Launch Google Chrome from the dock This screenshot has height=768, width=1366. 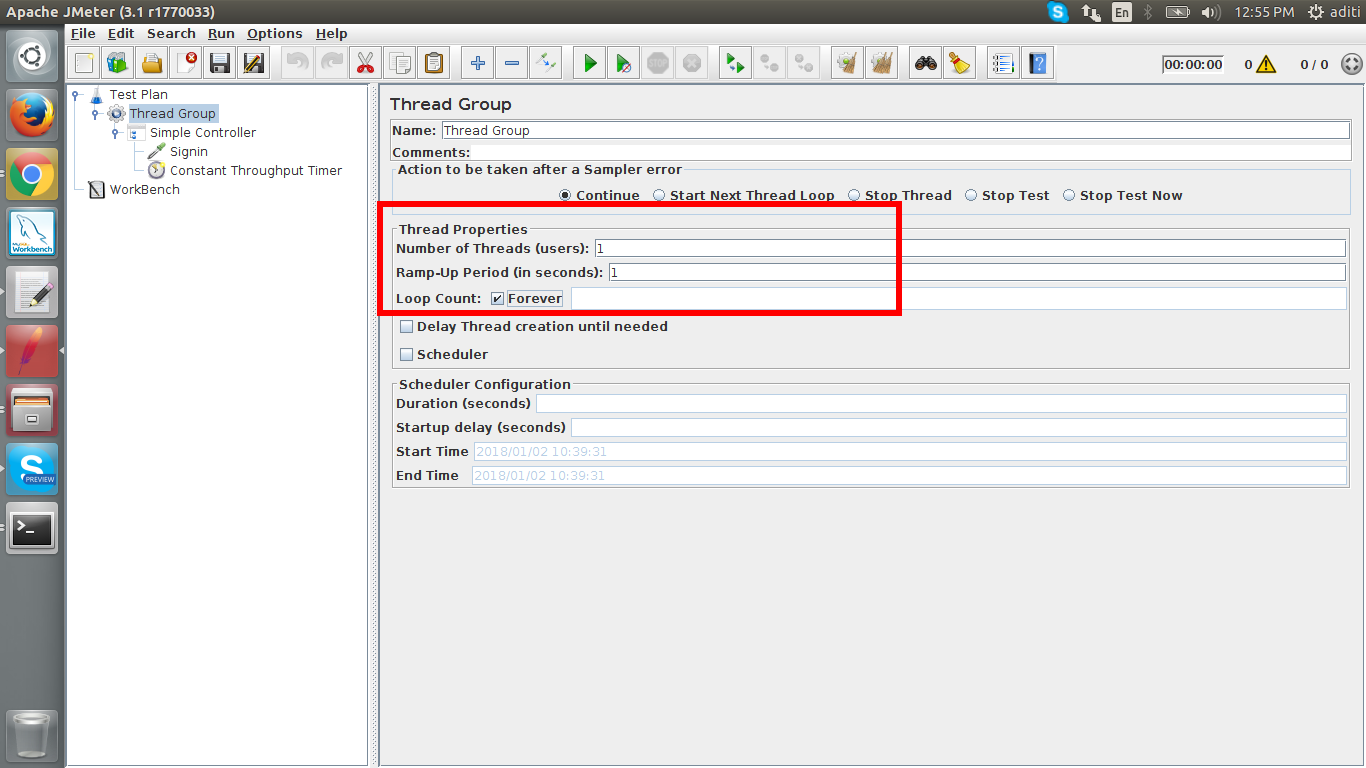coord(32,175)
